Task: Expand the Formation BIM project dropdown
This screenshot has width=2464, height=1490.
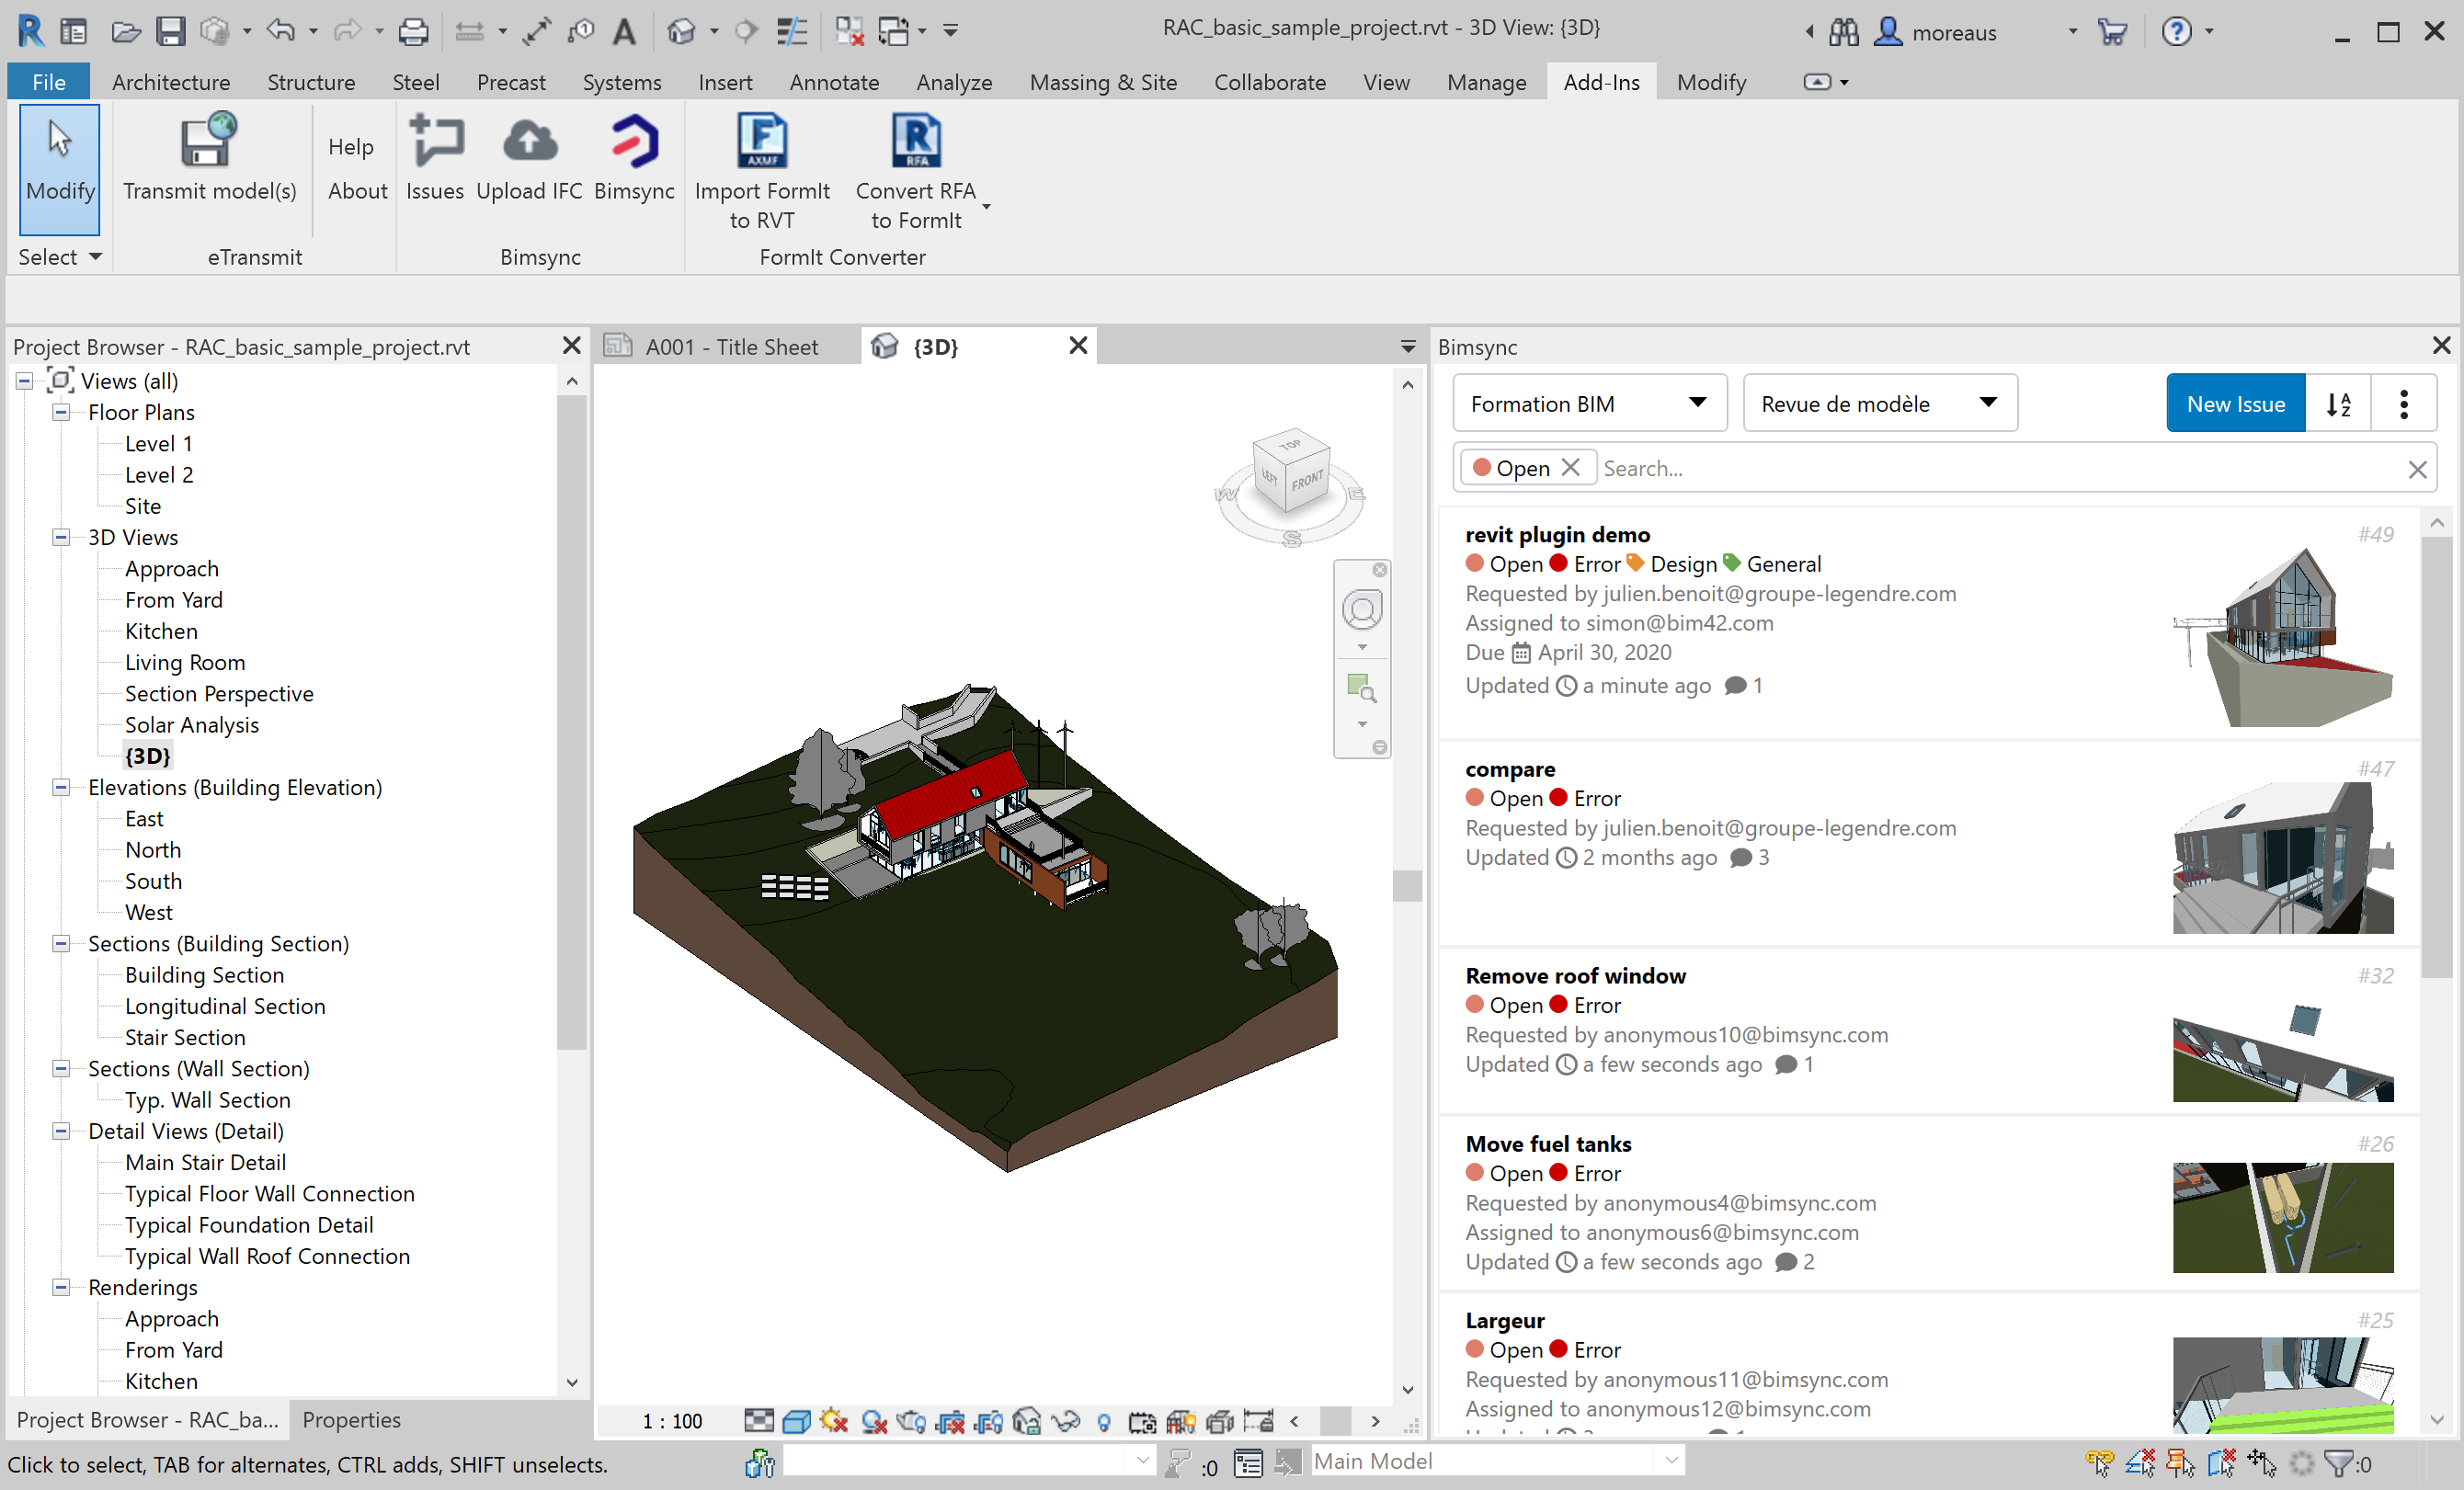Action: pyautogui.click(x=1698, y=403)
